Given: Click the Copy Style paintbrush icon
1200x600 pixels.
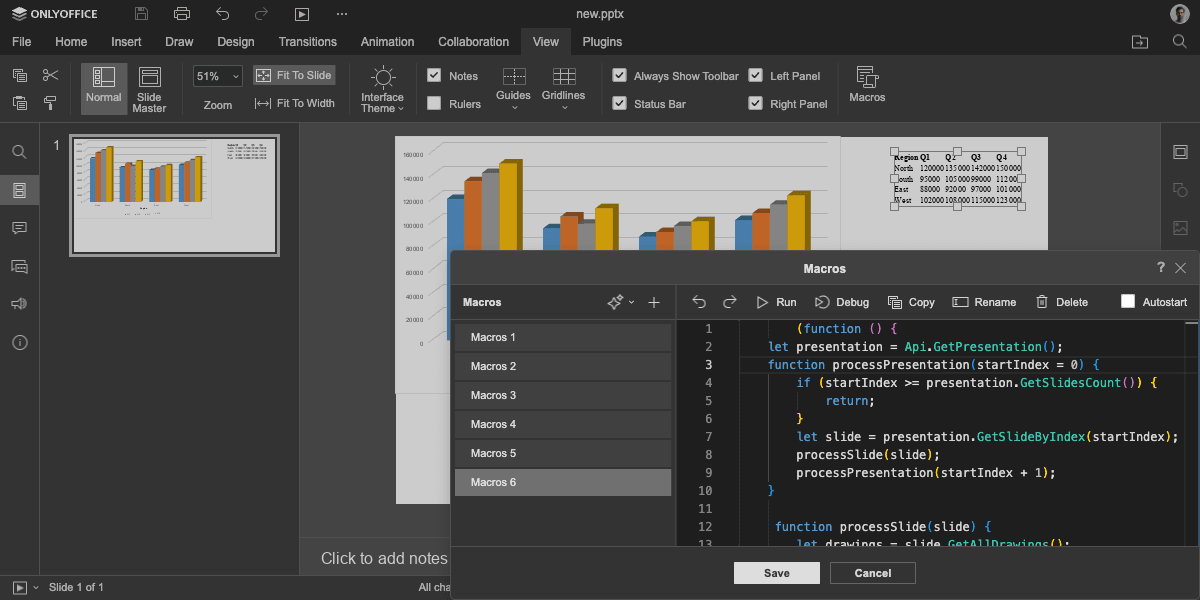Looking at the screenshot, I should click(x=51, y=102).
